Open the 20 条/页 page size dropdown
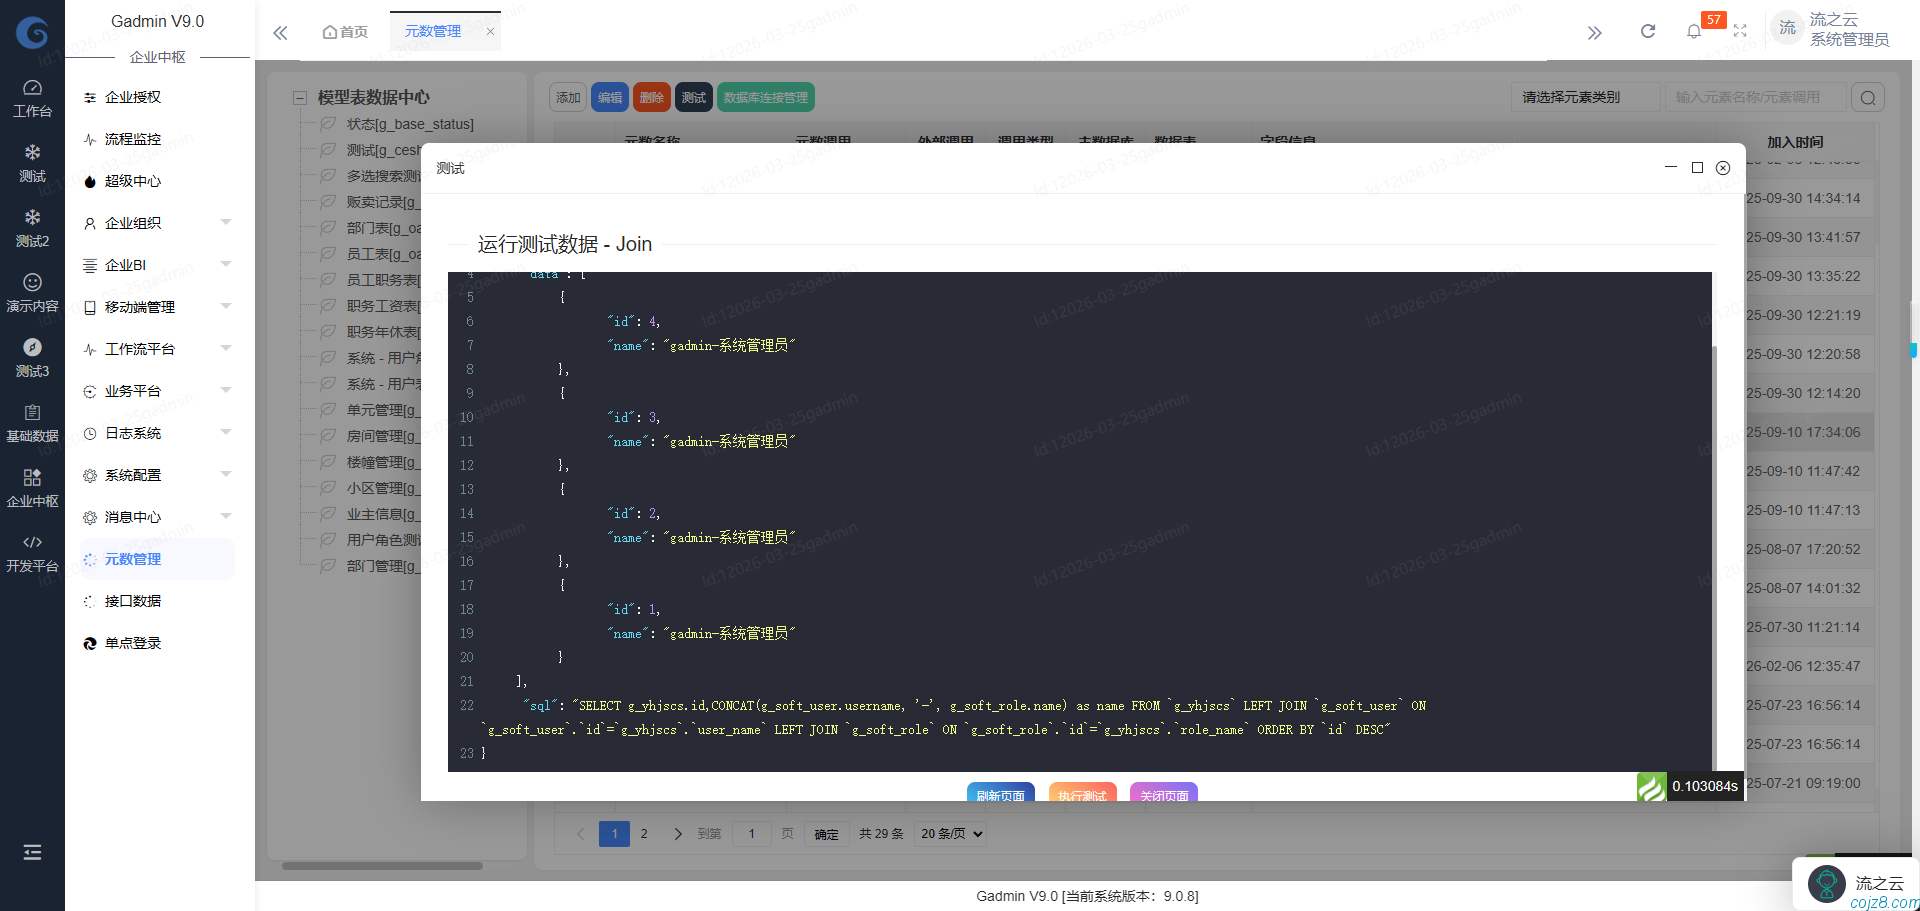The width and height of the screenshot is (1920, 911). (951, 834)
